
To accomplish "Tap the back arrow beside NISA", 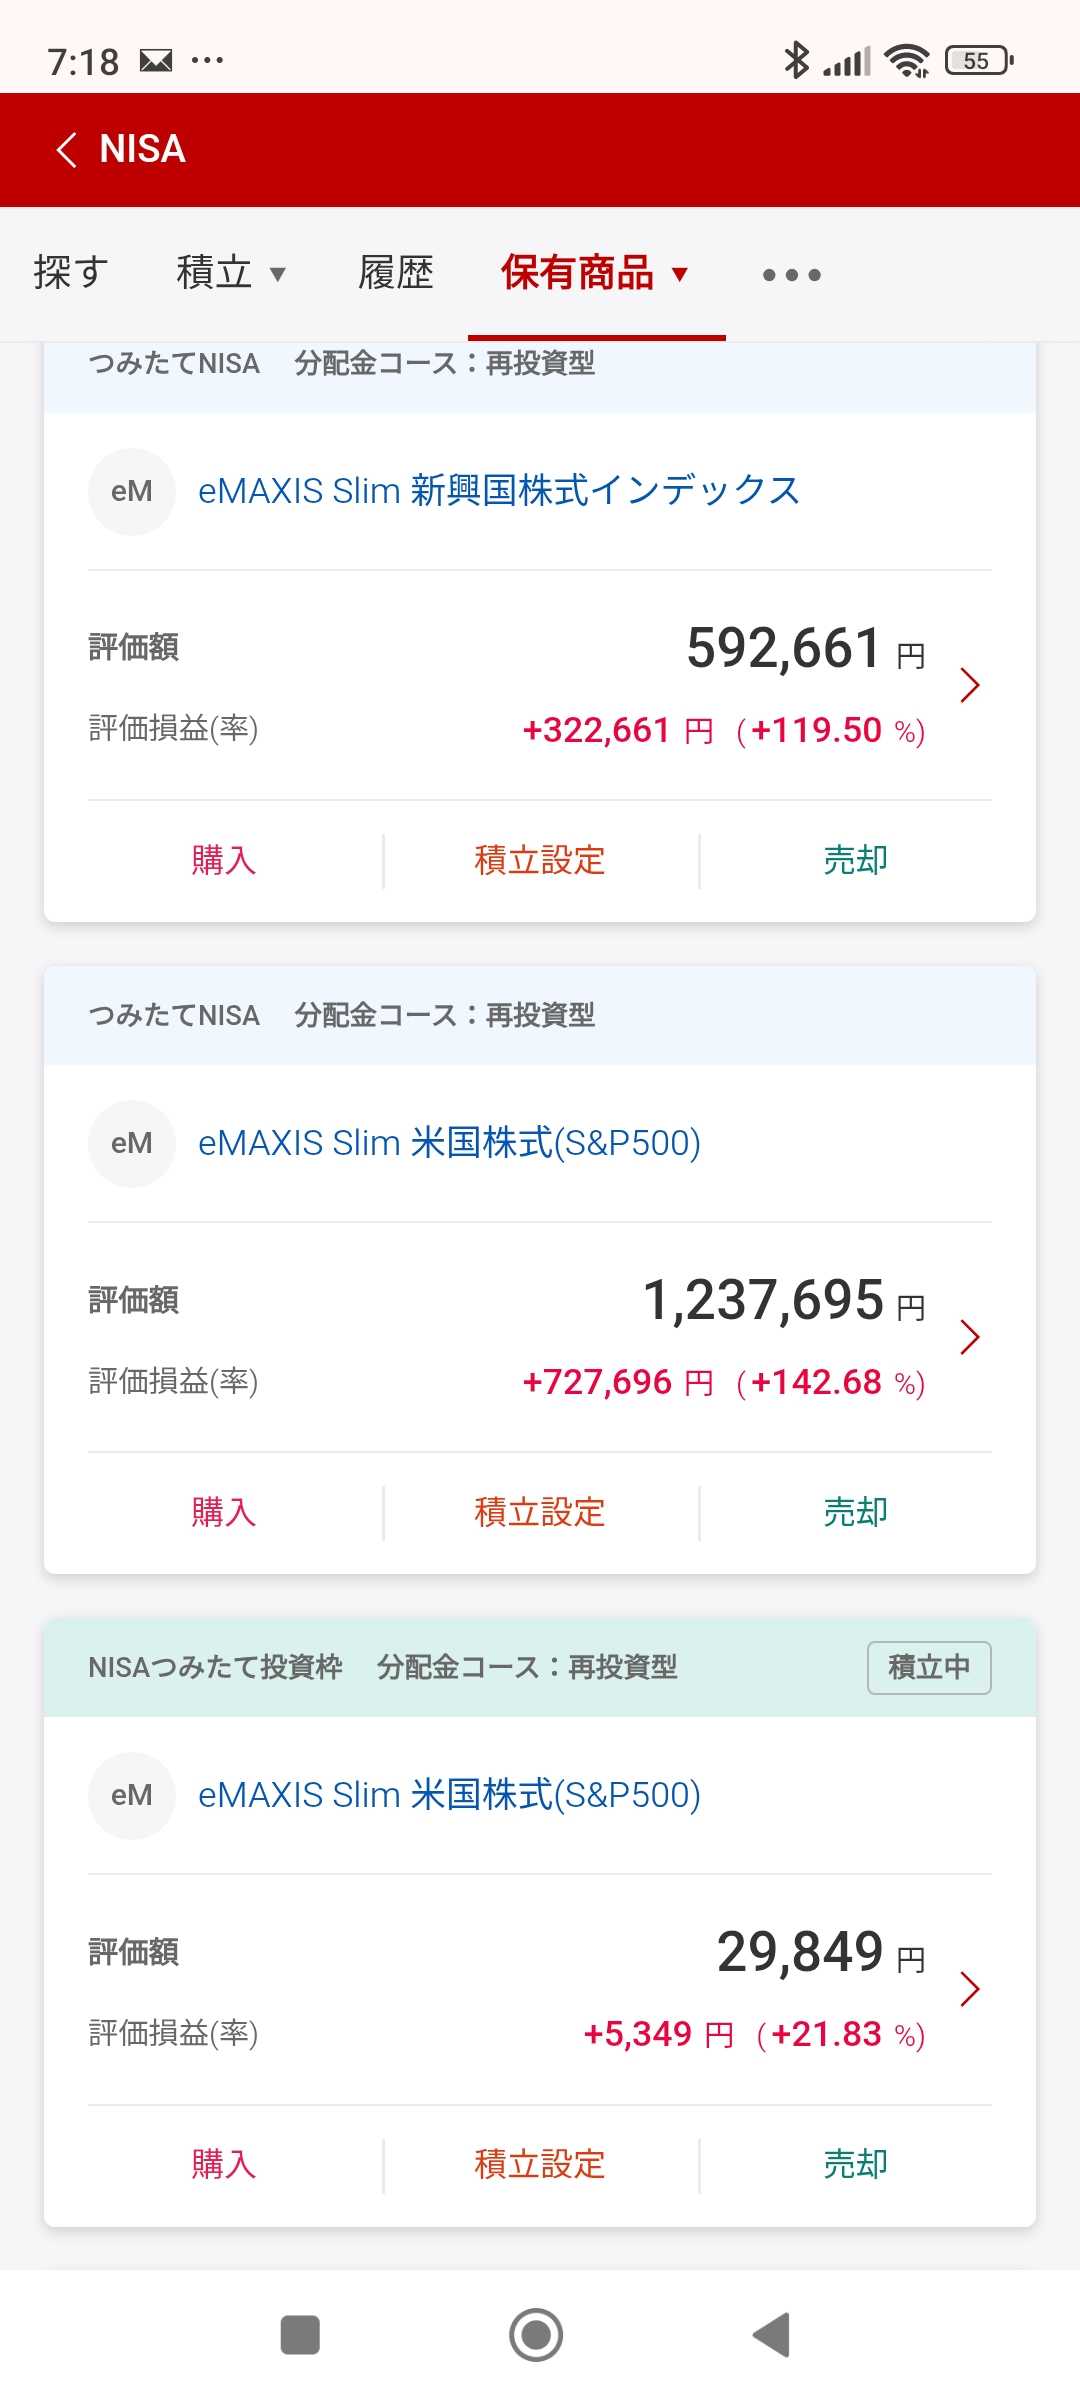I will (67, 150).
